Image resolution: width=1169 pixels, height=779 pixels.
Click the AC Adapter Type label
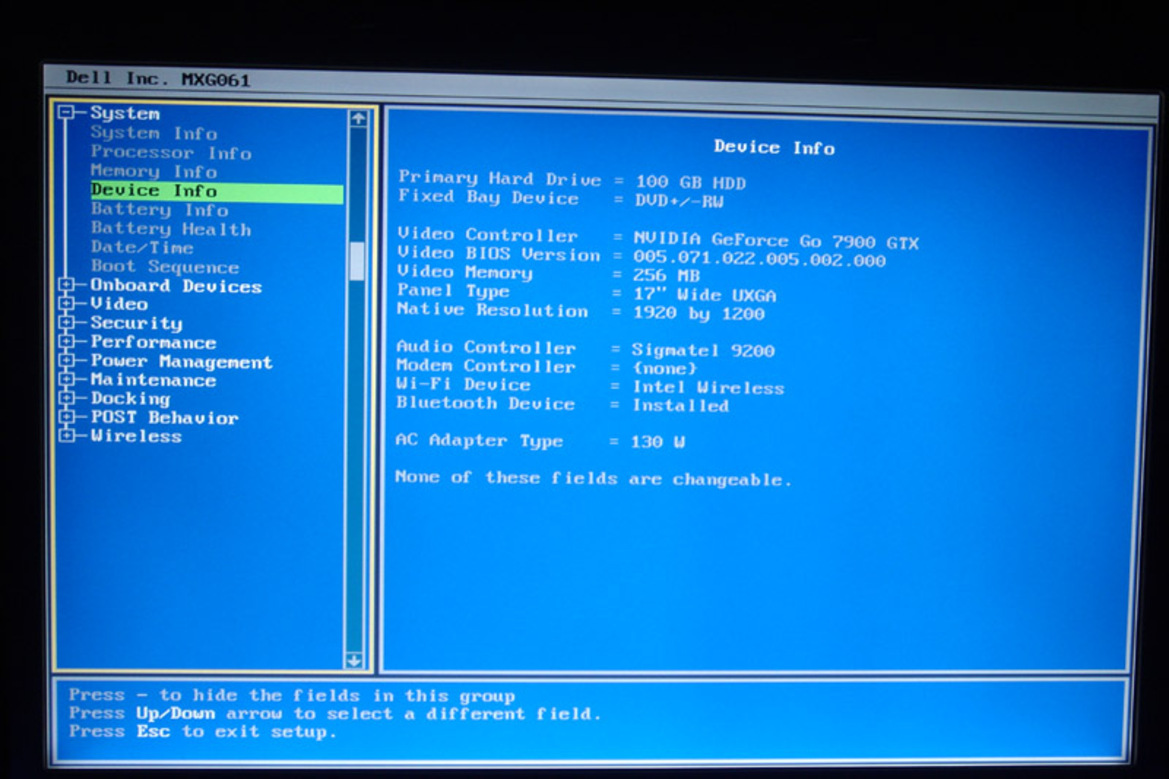[479, 441]
